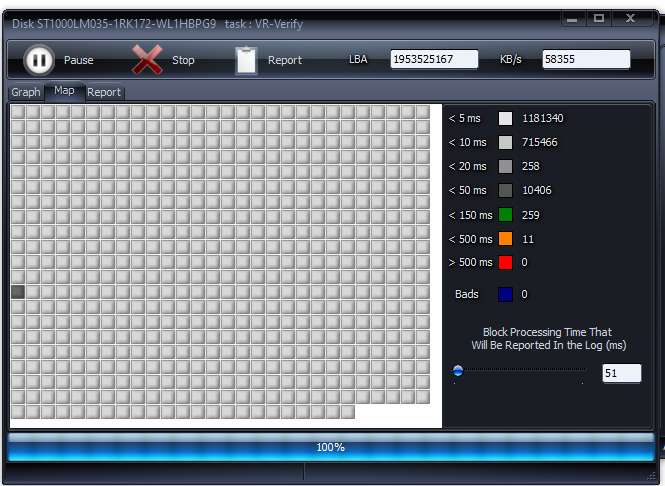Screen dimensions: 665x486
Task: Click the 100% progress bar
Action: point(331,447)
